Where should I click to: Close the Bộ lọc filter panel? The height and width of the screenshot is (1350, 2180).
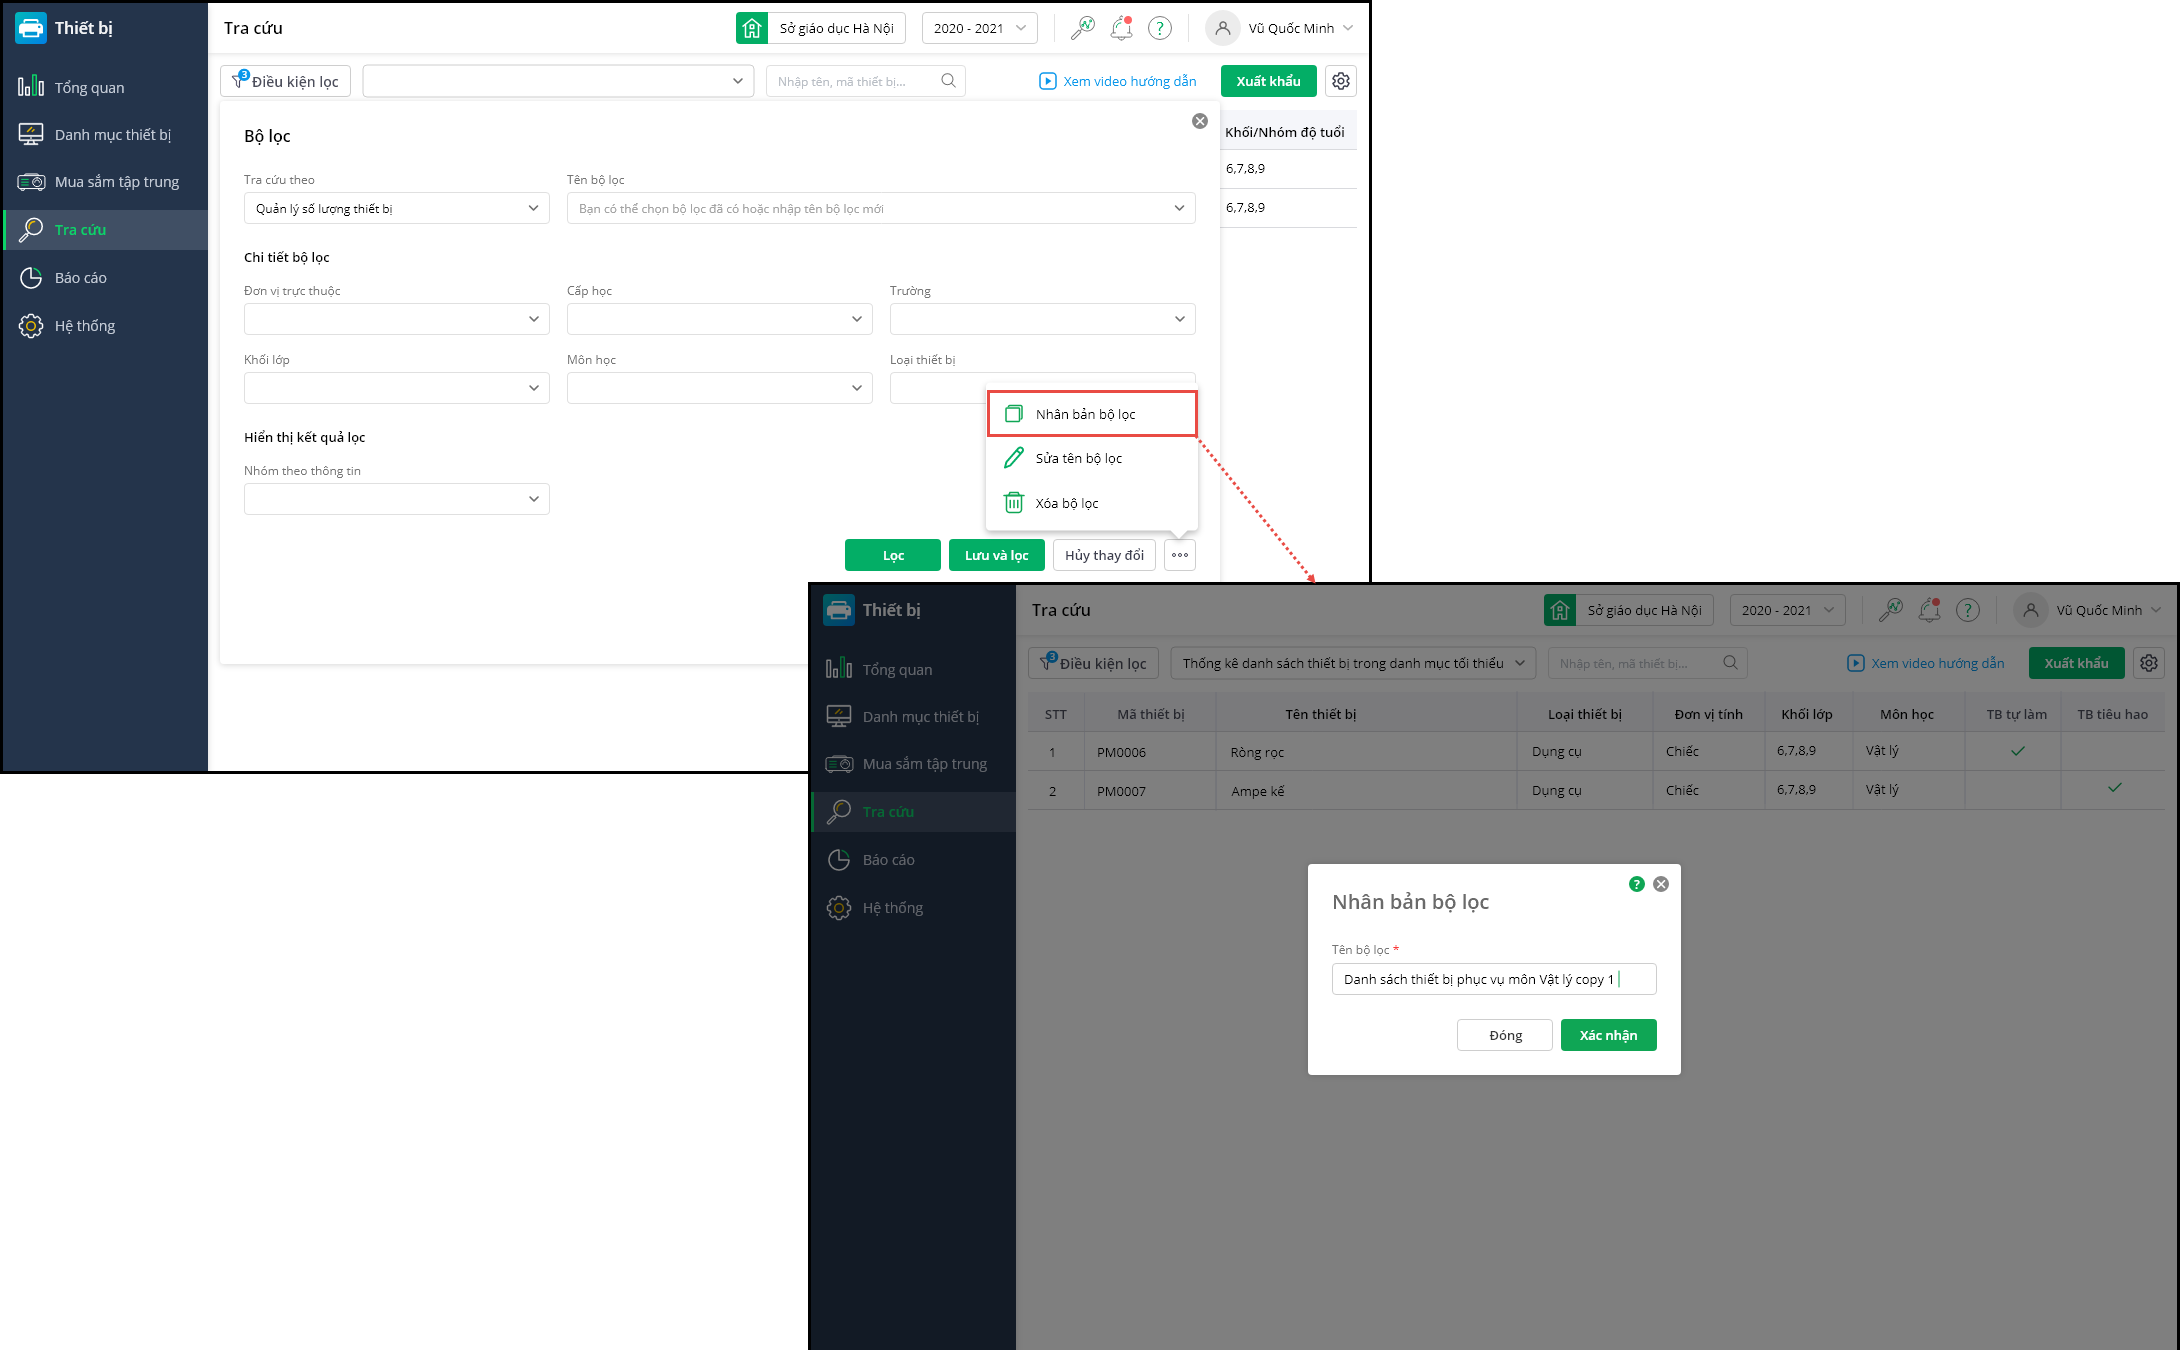(1199, 121)
